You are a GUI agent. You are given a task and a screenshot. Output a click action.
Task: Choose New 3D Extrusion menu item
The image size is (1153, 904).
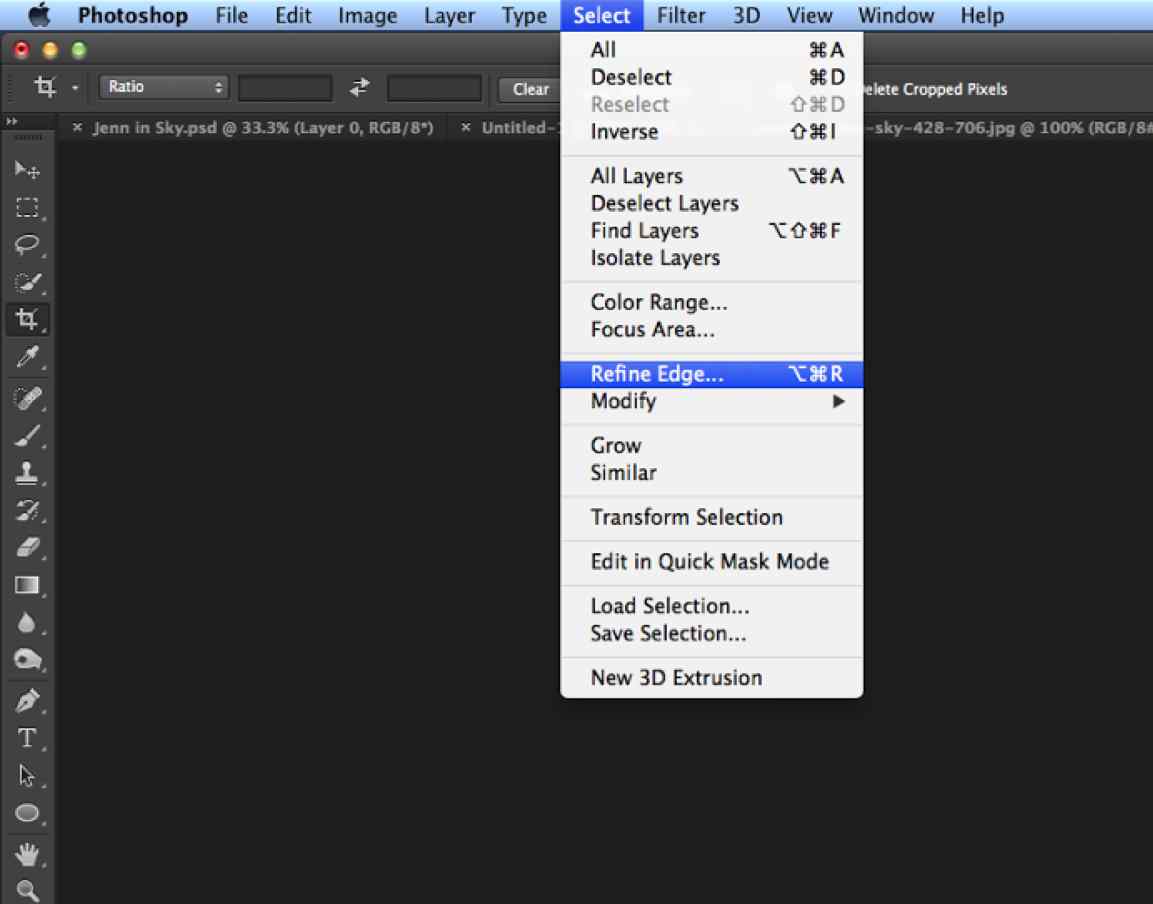[x=711, y=677]
